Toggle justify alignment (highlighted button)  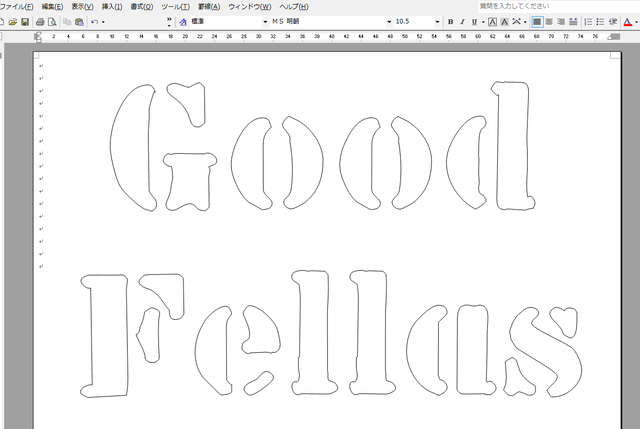[537, 22]
